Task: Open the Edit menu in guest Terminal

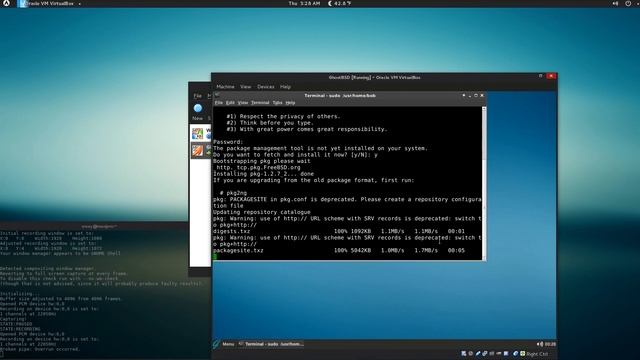Action: [x=230, y=102]
